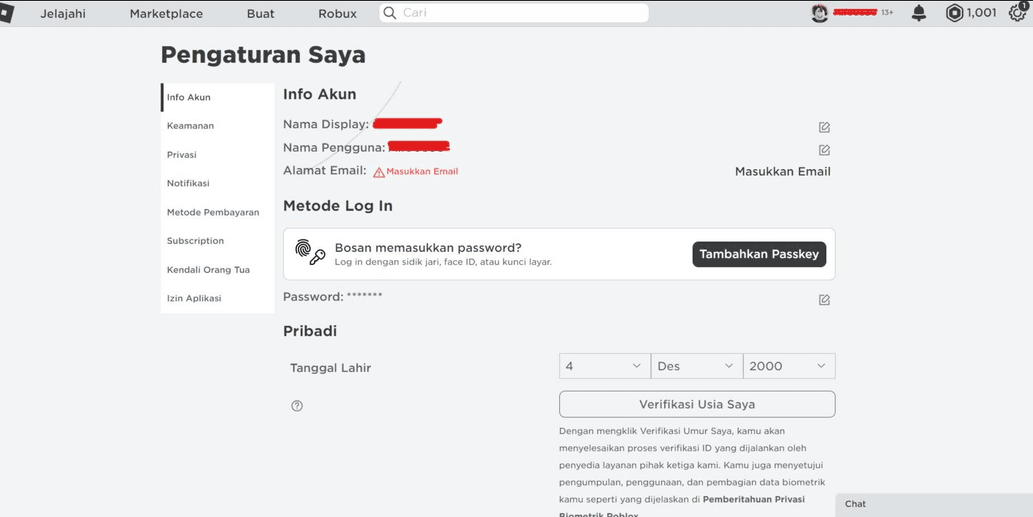Select the Keamanan settings tab
This screenshot has height=517, width=1033.
217,126
